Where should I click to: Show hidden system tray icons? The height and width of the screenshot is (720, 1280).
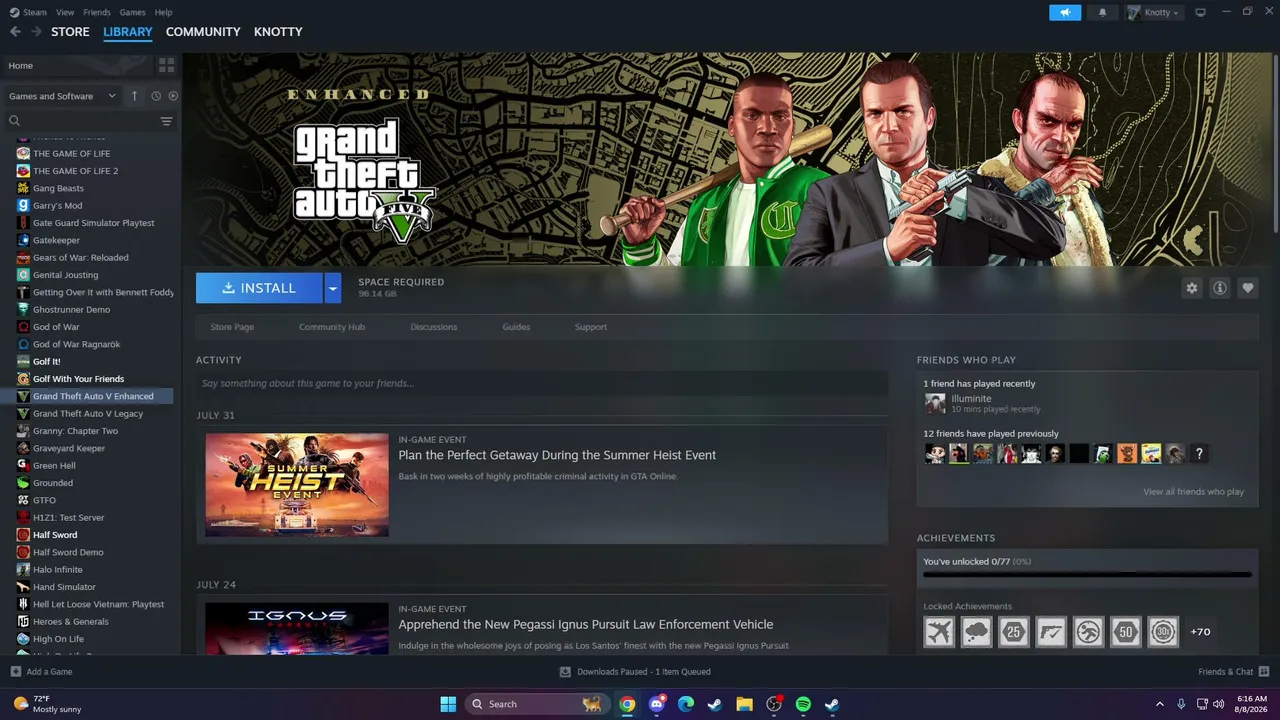coord(1160,704)
